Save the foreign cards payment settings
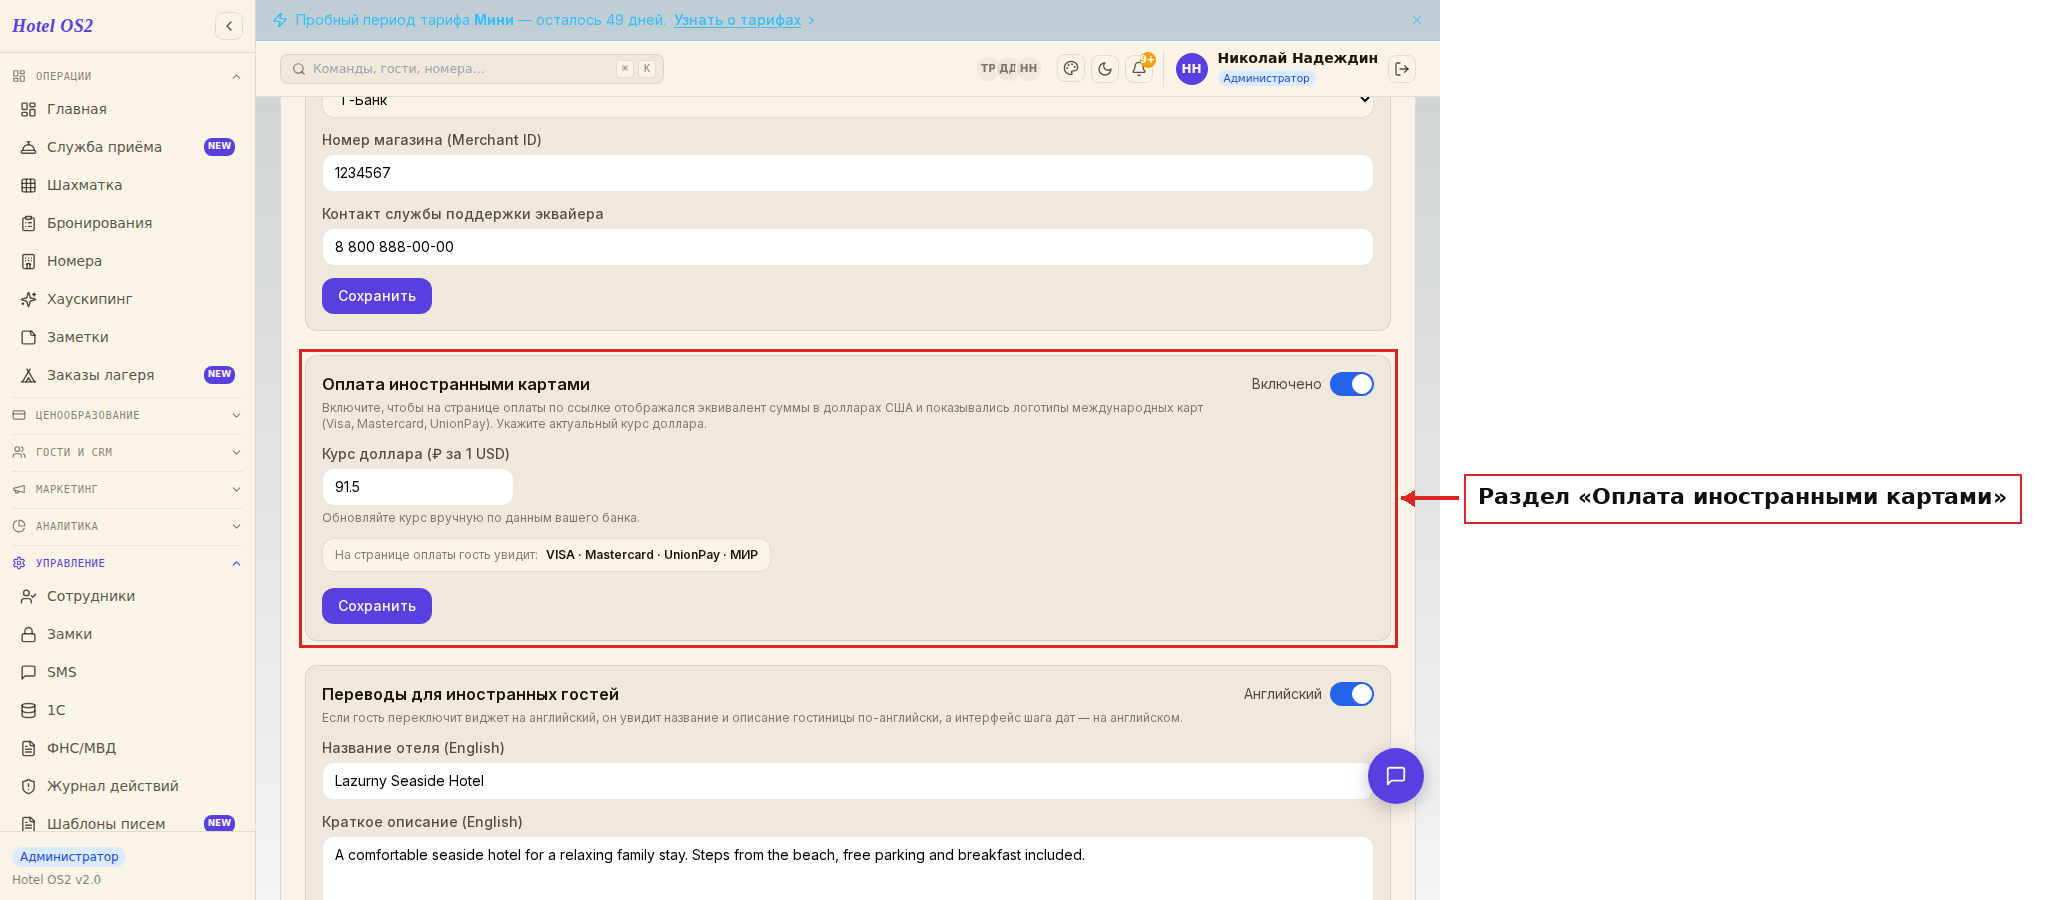The width and height of the screenshot is (2045, 900). [377, 606]
